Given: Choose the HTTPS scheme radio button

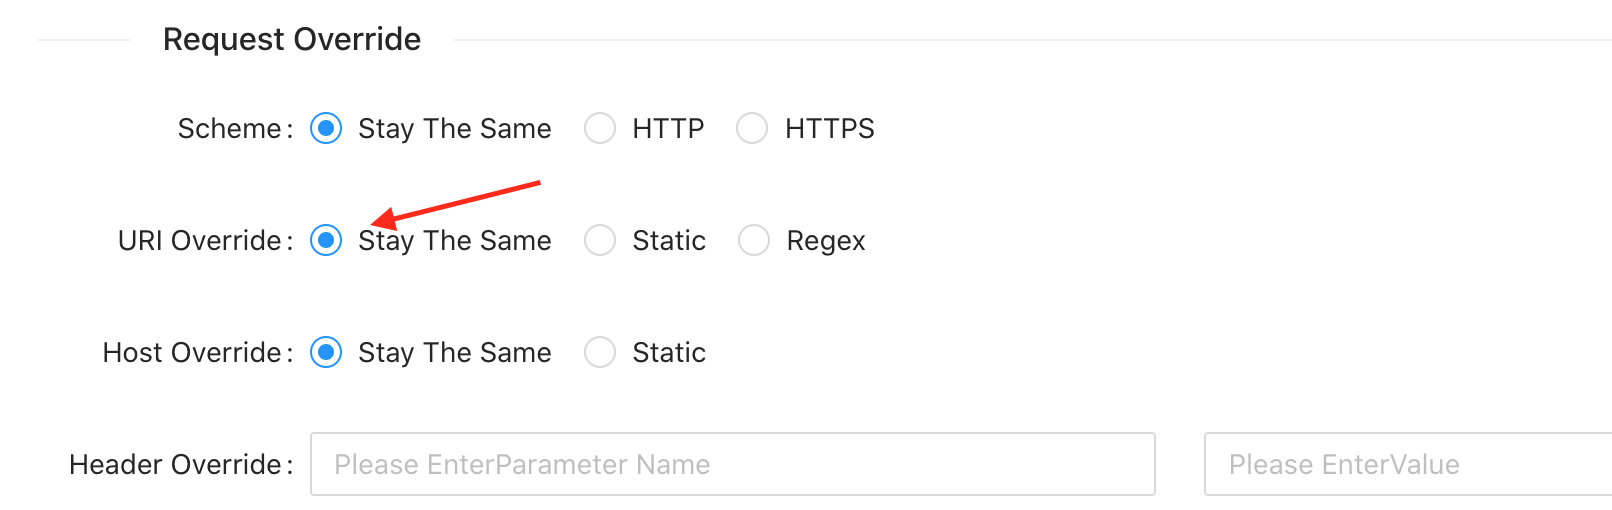Looking at the screenshot, I should (752, 129).
